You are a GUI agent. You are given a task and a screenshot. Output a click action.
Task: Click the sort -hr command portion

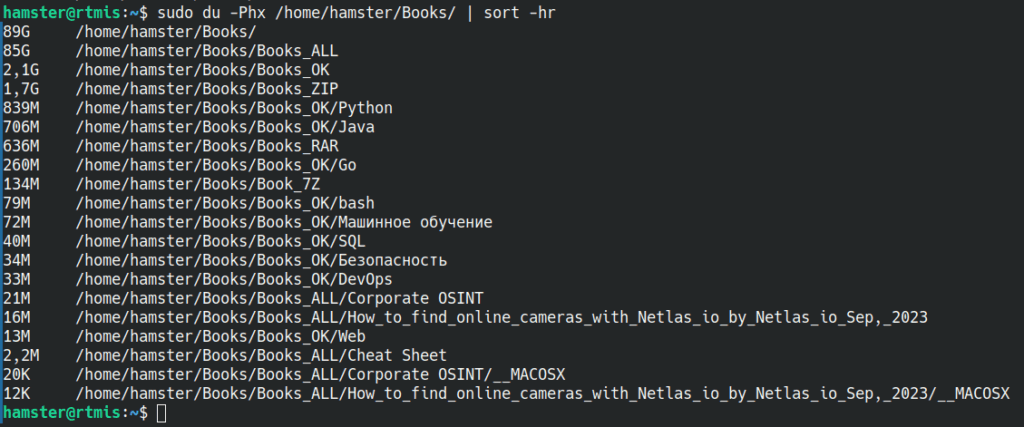point(520,12)
